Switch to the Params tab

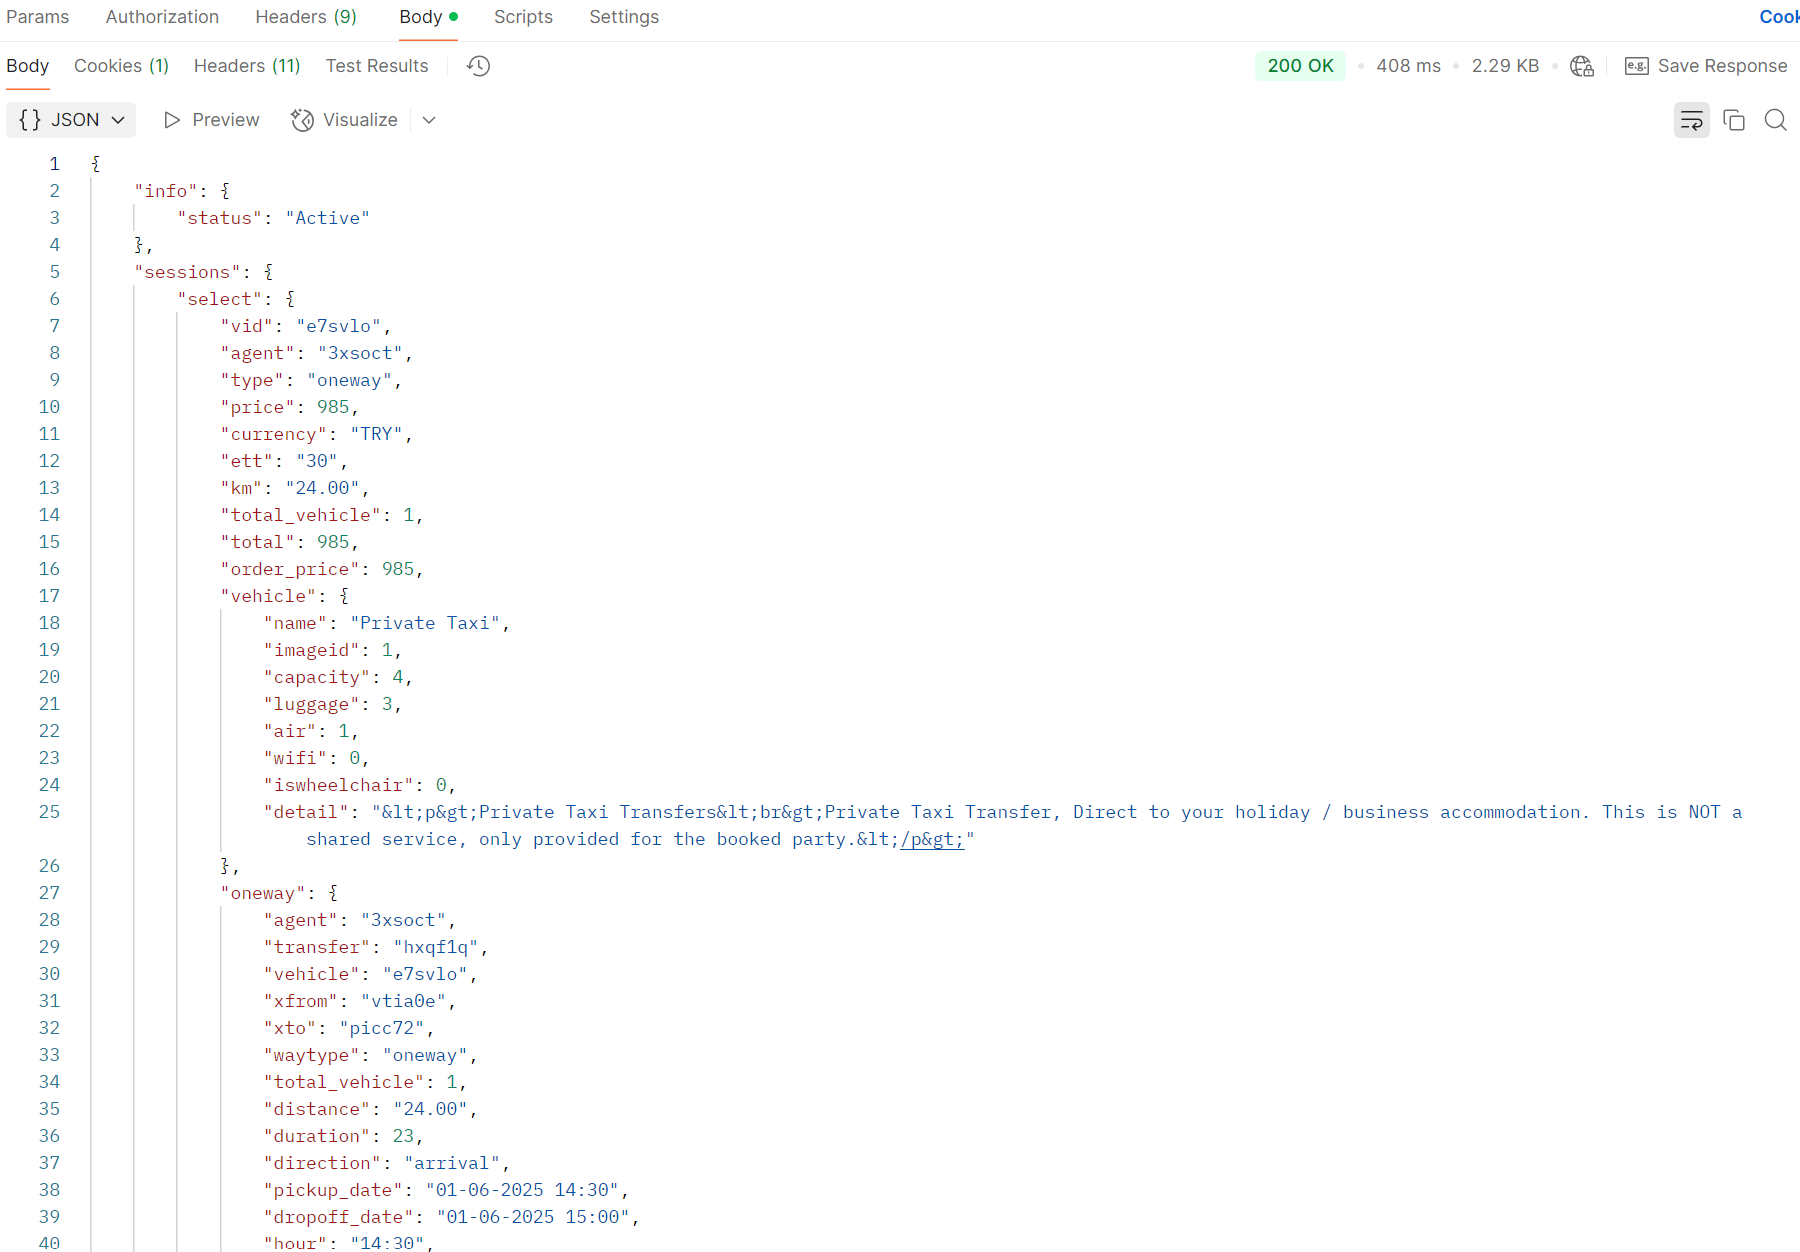[x=38, y=17]
